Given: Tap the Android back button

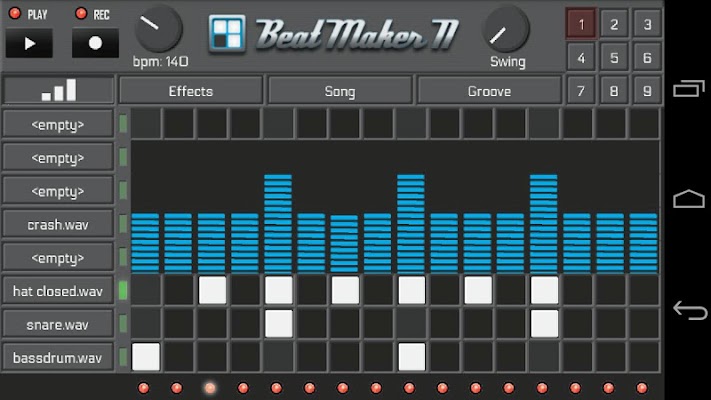Looking at the screenshot, I should 690,311.
